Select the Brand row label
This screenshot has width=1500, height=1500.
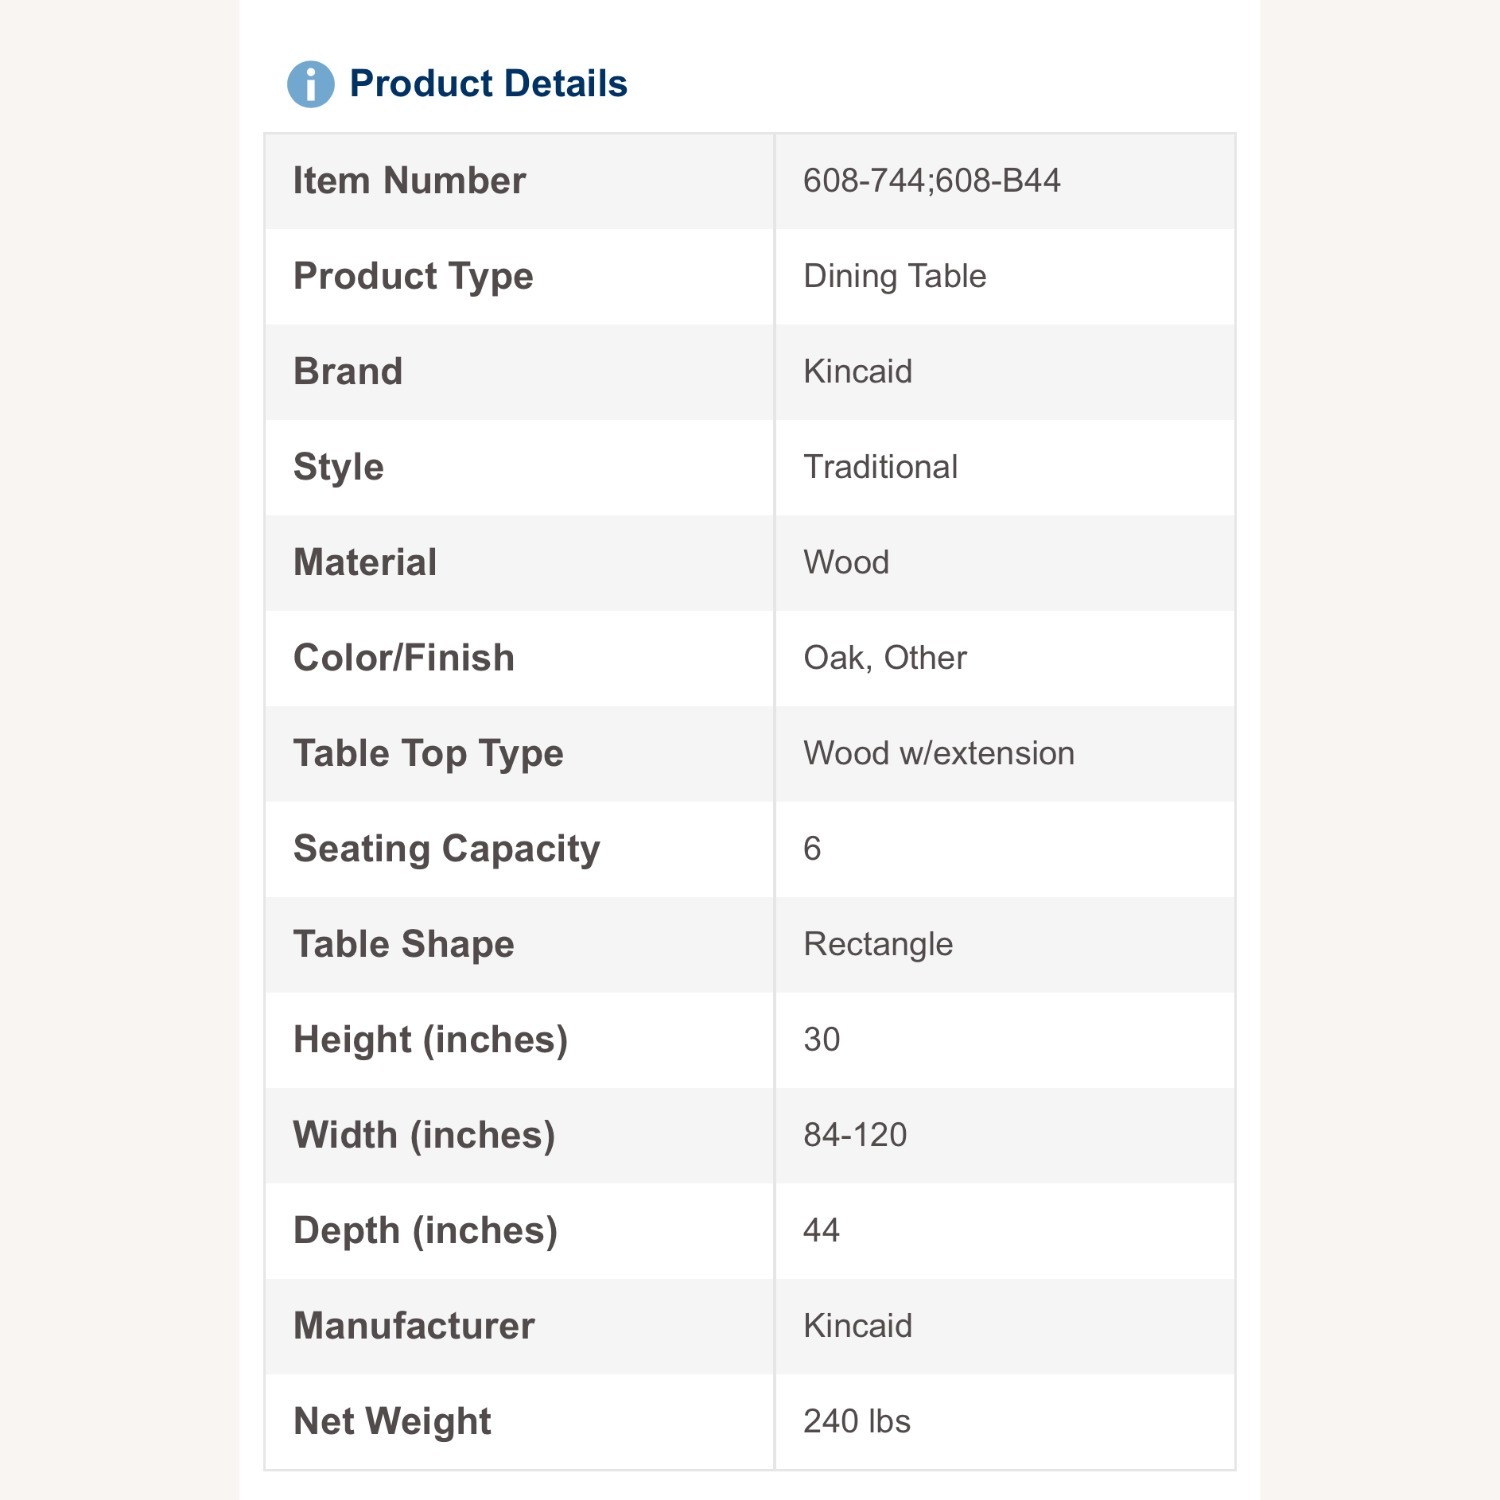(348, 371)
